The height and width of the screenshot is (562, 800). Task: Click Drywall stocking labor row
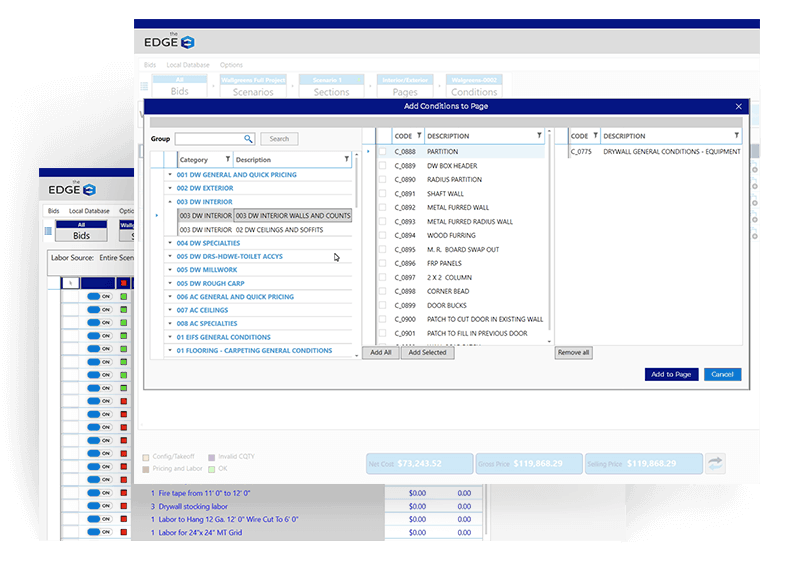coord(193,506)
